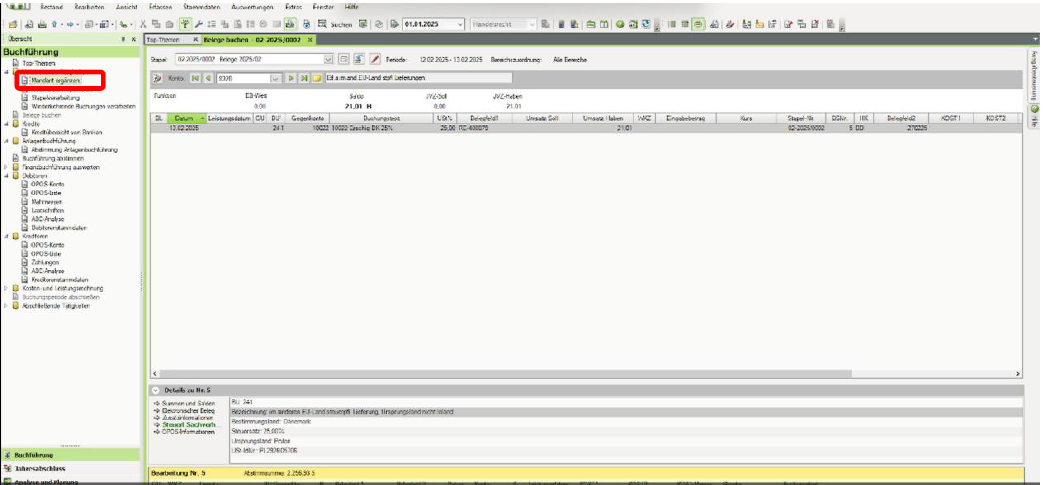Open the Auswertungen menu

[250, 7]
